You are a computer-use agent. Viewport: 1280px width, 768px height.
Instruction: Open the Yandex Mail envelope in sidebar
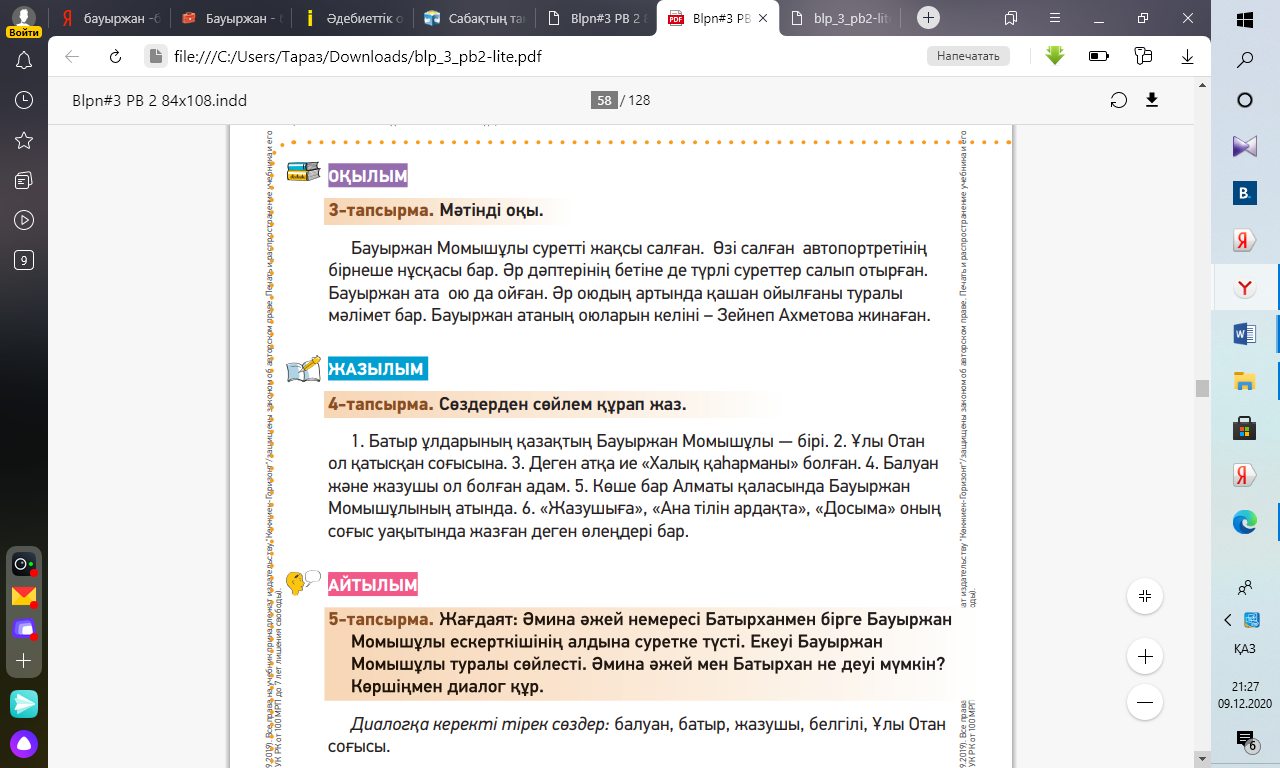(x=24, y=597)
